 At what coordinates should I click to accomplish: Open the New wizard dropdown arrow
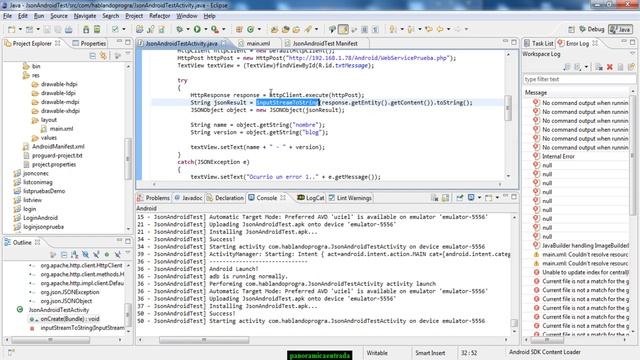click(20, 29)
